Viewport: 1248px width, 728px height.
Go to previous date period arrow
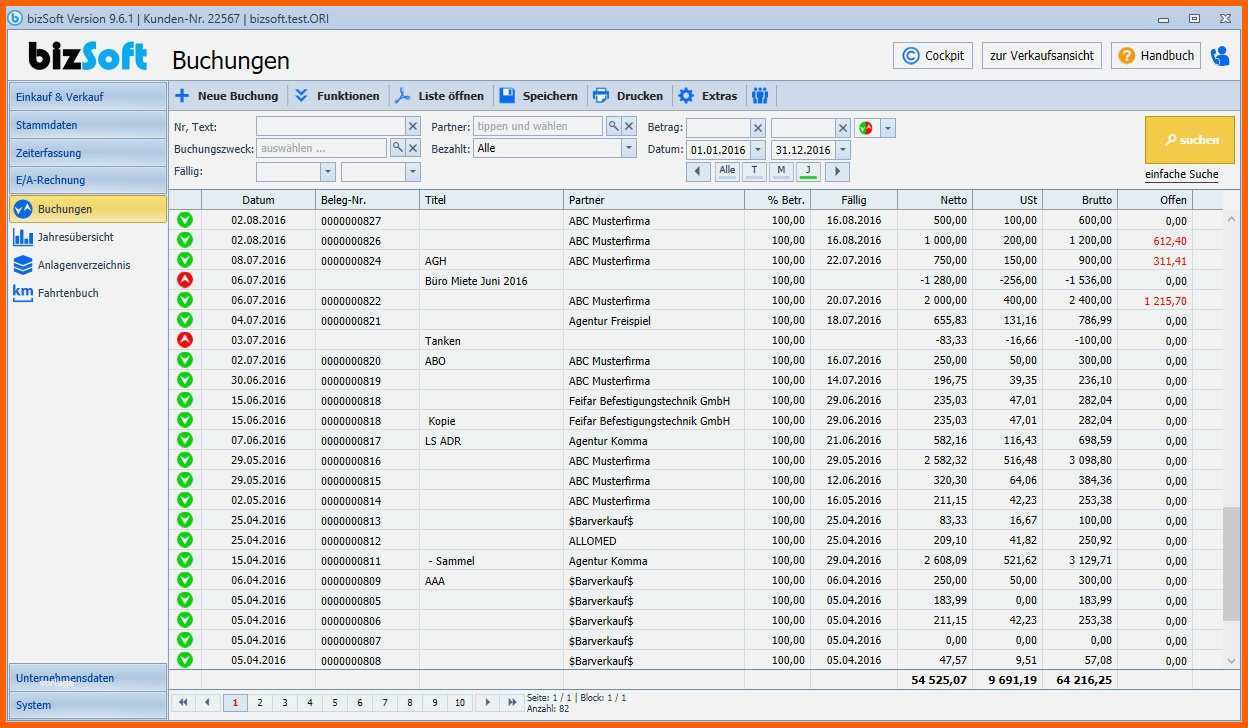[x=699, y=172]
